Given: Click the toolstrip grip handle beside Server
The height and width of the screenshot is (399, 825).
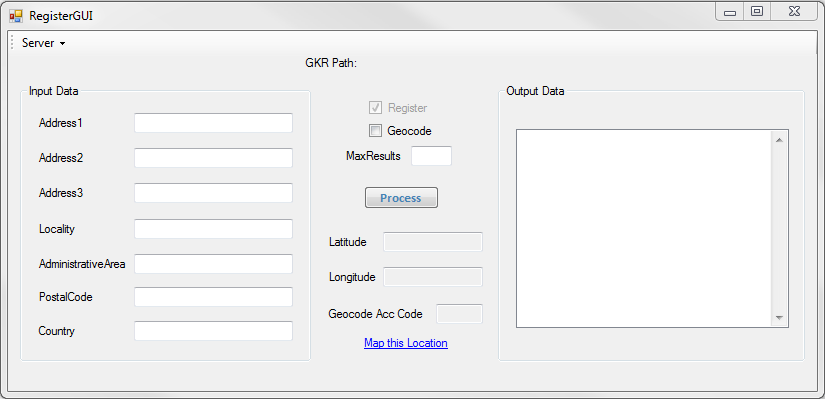Looking at the screenshot, I should click(x=12, y=43).
